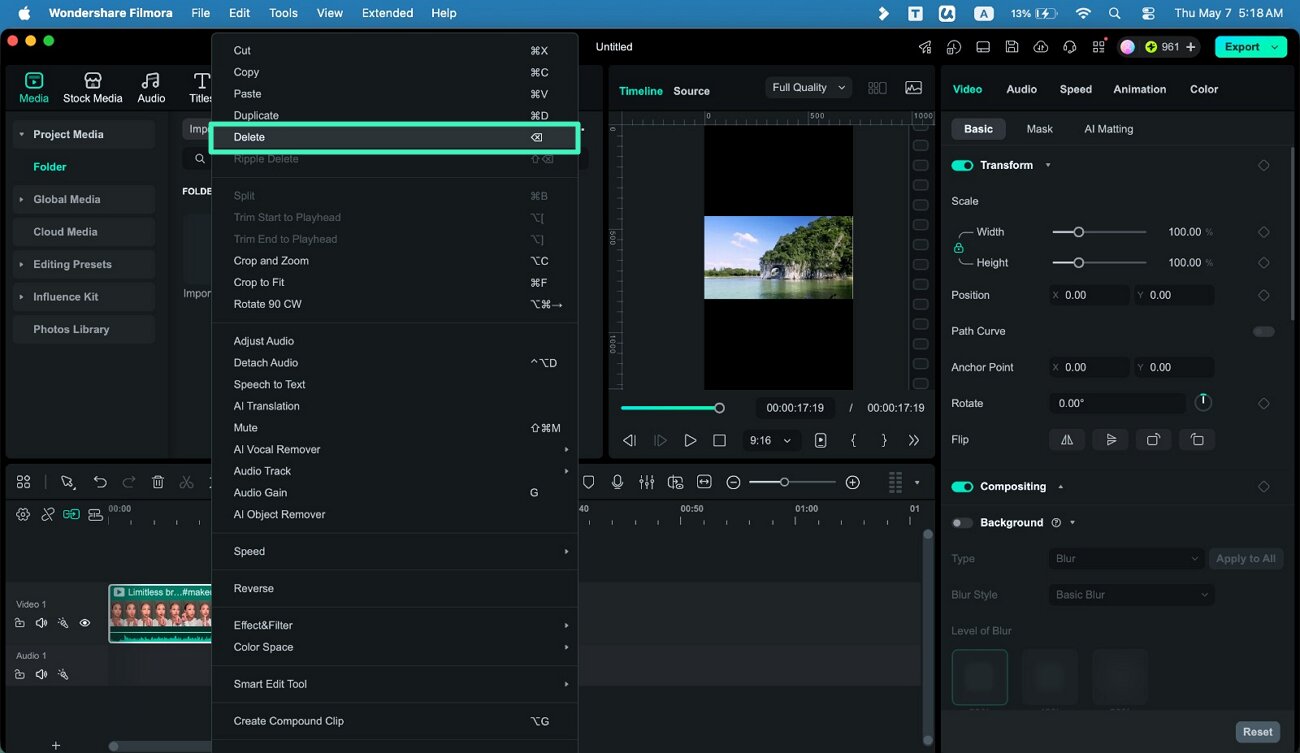Expand the Global Media tree item
The image size is (1300, 753).
pyautogui.click(x=21, y=200)
